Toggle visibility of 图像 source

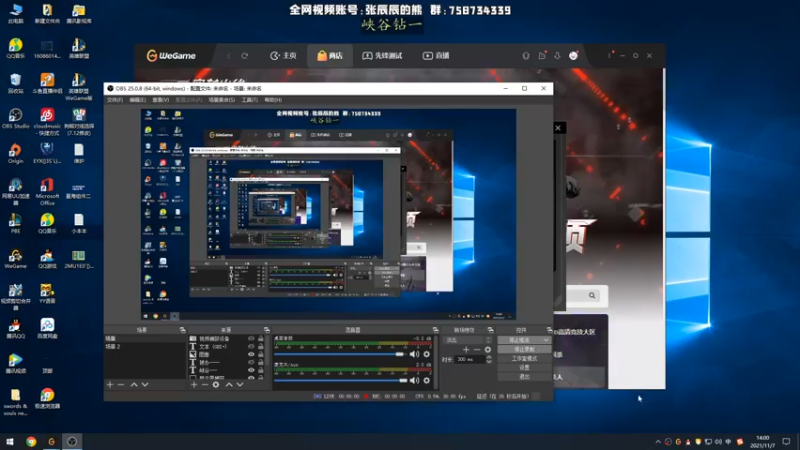click(x=251, y=354)
